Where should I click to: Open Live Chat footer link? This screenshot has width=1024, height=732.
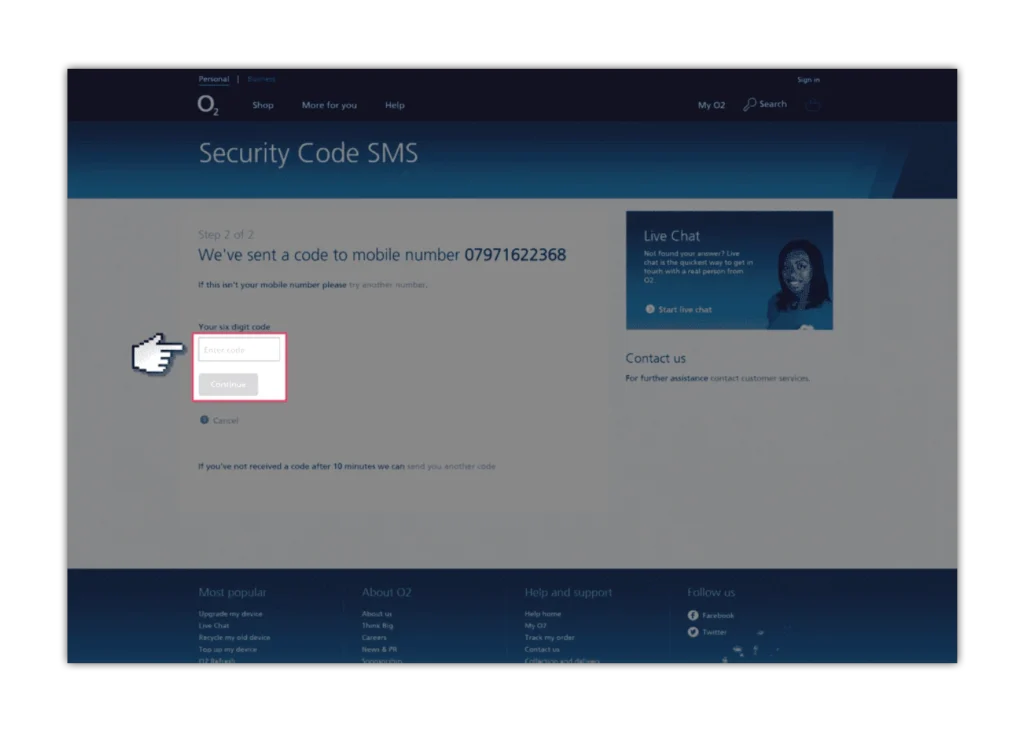point(214,626)
